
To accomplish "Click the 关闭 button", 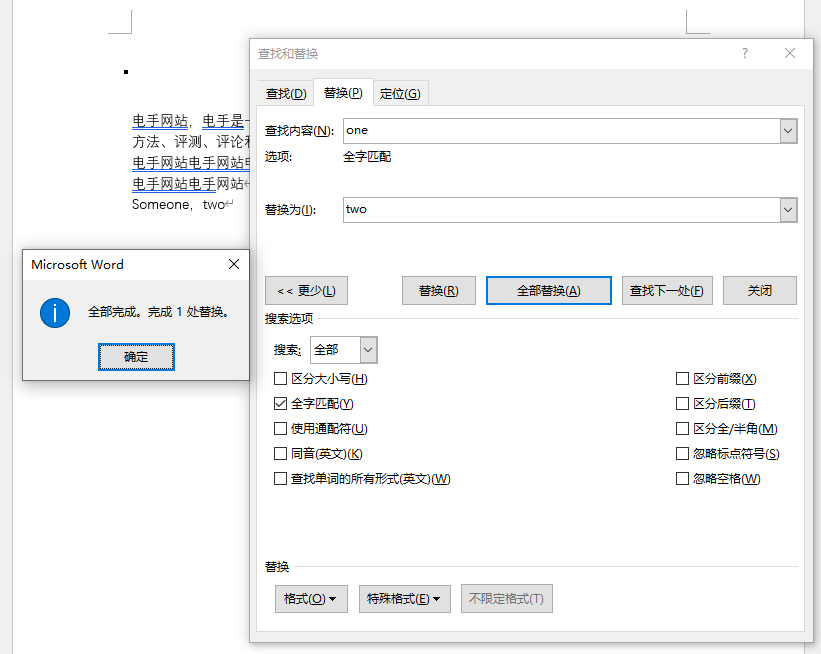I will tap(759, 290).
